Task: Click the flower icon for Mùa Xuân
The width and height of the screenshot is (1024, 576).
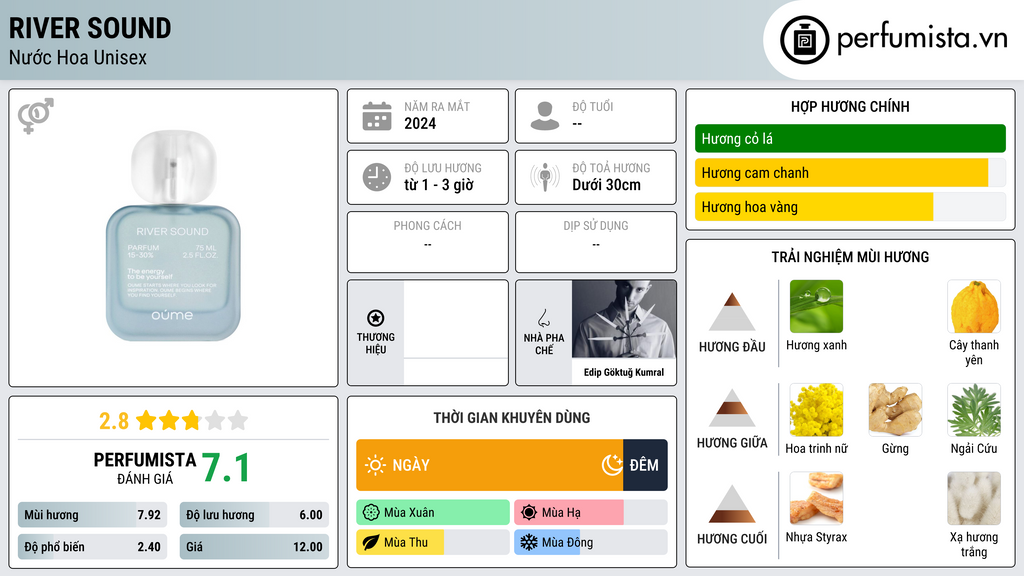Action: [x=370, y=513]
